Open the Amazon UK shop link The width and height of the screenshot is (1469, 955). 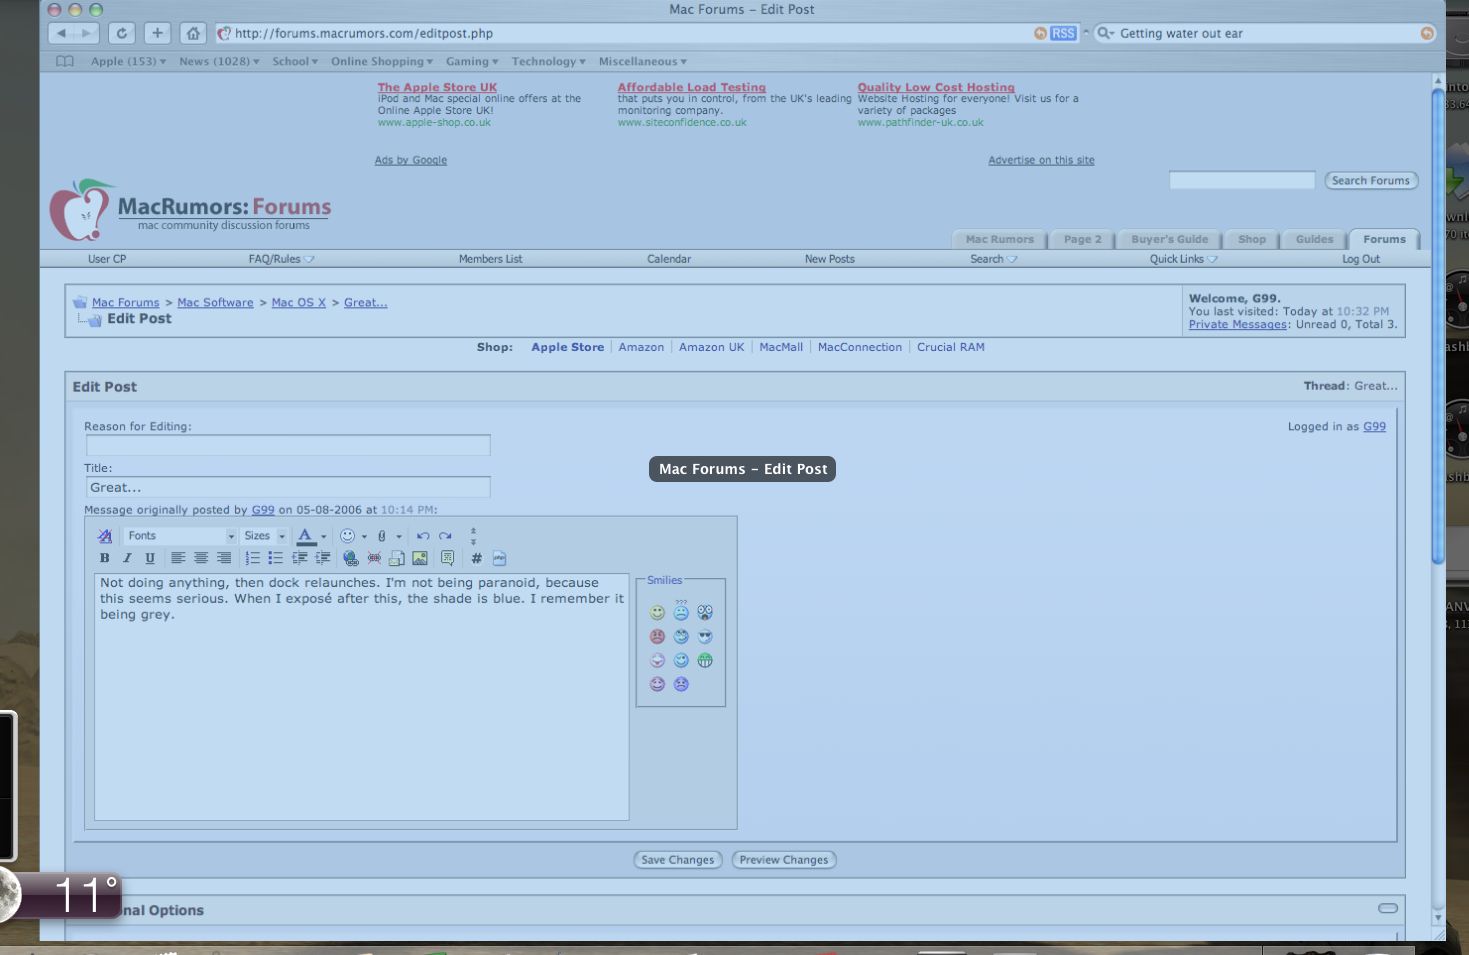coord(712,347)
